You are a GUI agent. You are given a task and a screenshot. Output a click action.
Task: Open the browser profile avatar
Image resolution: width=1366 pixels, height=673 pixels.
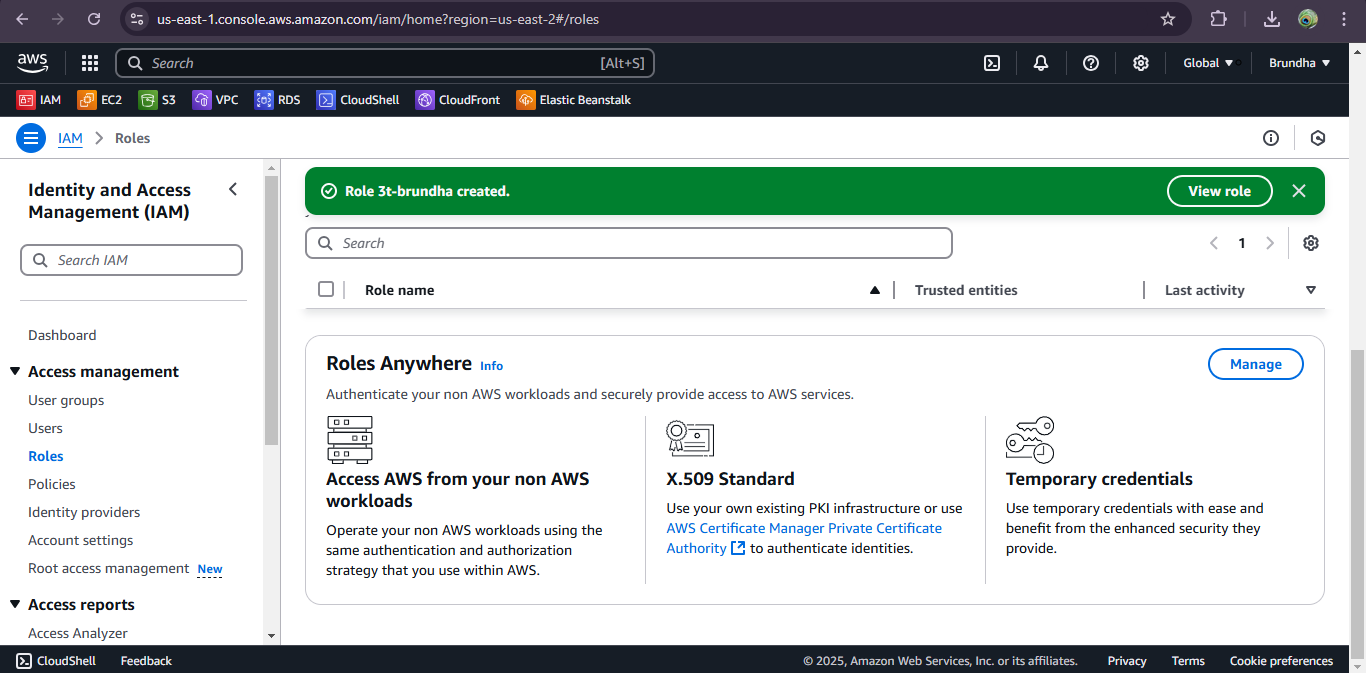pos(1308,19)
